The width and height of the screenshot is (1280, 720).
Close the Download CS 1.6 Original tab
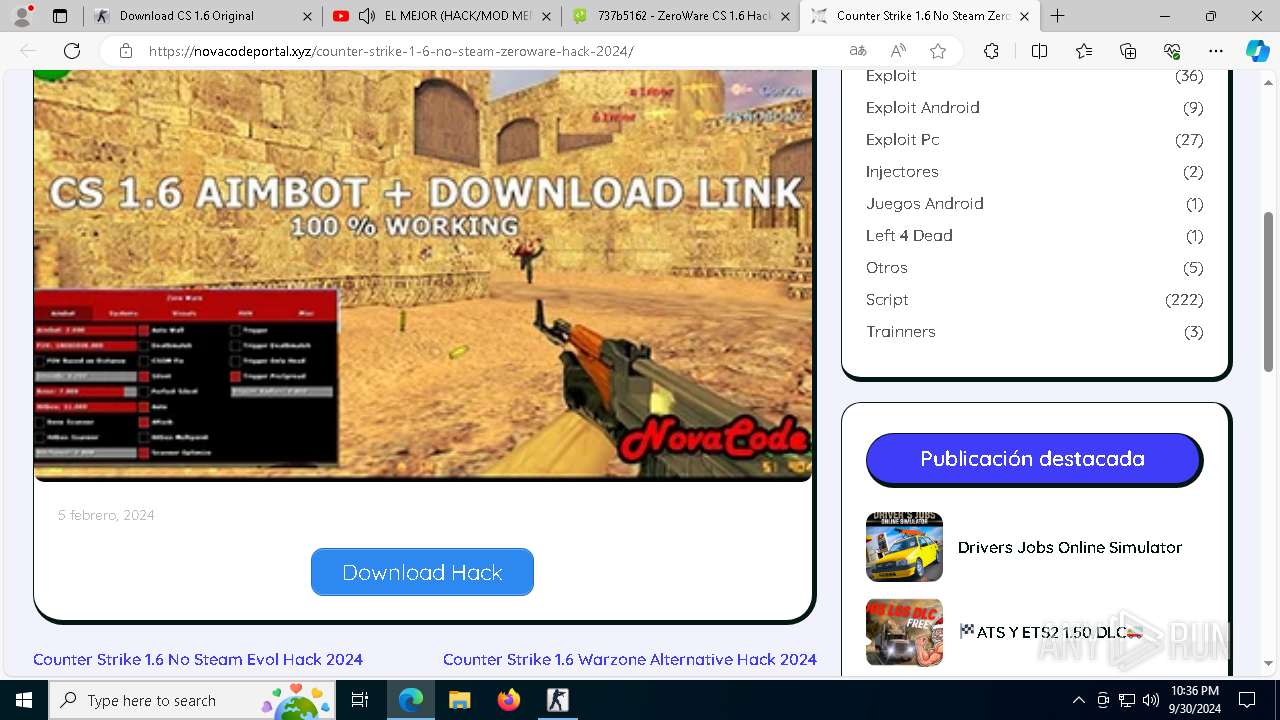pos(307,16)
